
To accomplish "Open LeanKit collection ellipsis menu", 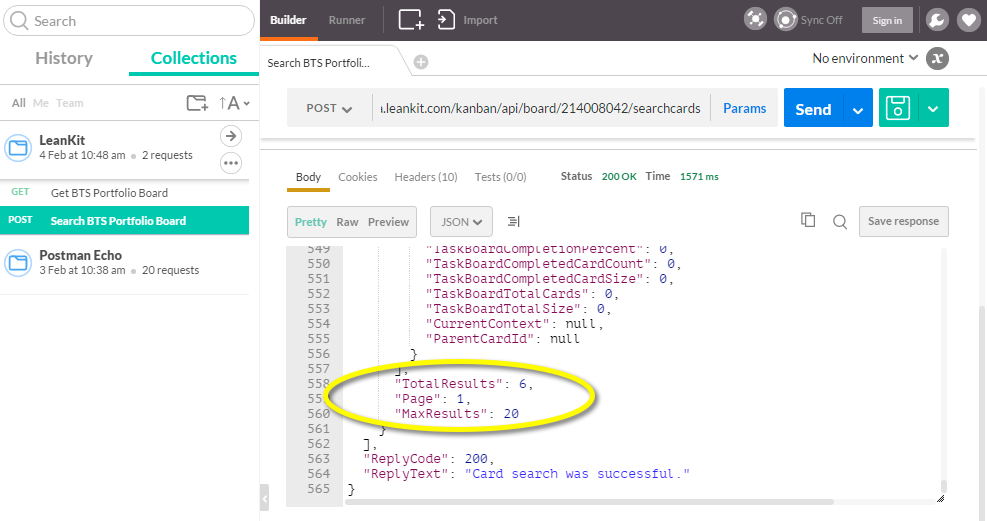I will [x=231, y=163].
